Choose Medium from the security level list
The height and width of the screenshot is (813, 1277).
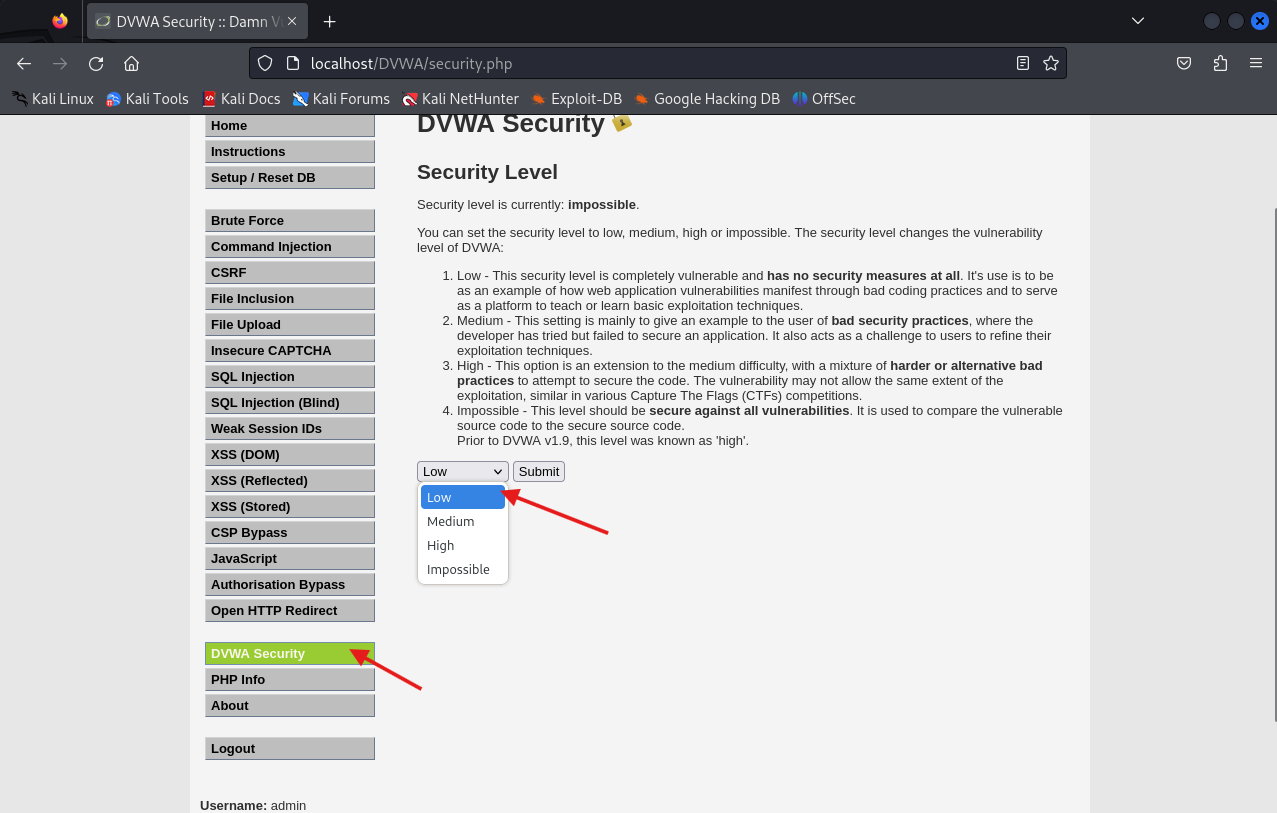[x=463, y=521]
